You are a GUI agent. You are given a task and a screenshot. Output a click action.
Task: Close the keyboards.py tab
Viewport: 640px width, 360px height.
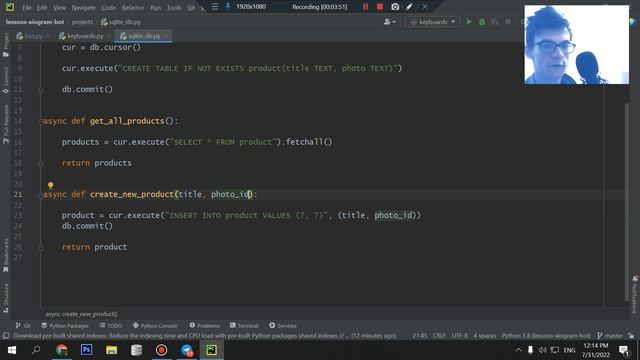tap(109, 36)
